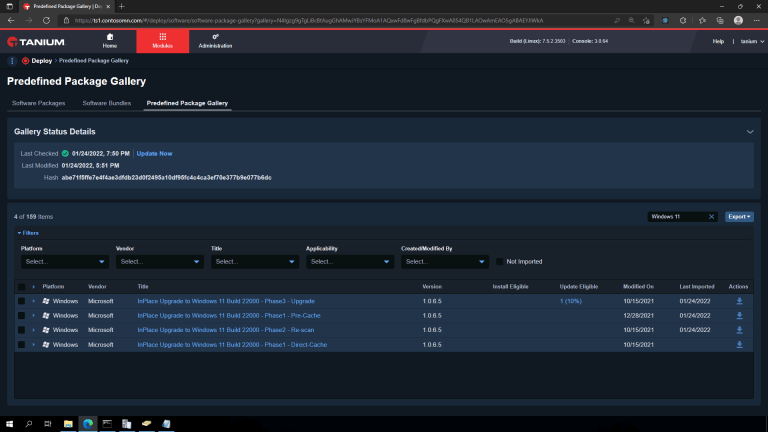The width and height of the screenshot is (768, 432).
Task: Click import icon for Phase2 - Re-scan
Action: pyautogui.click(x=739, y=329)
